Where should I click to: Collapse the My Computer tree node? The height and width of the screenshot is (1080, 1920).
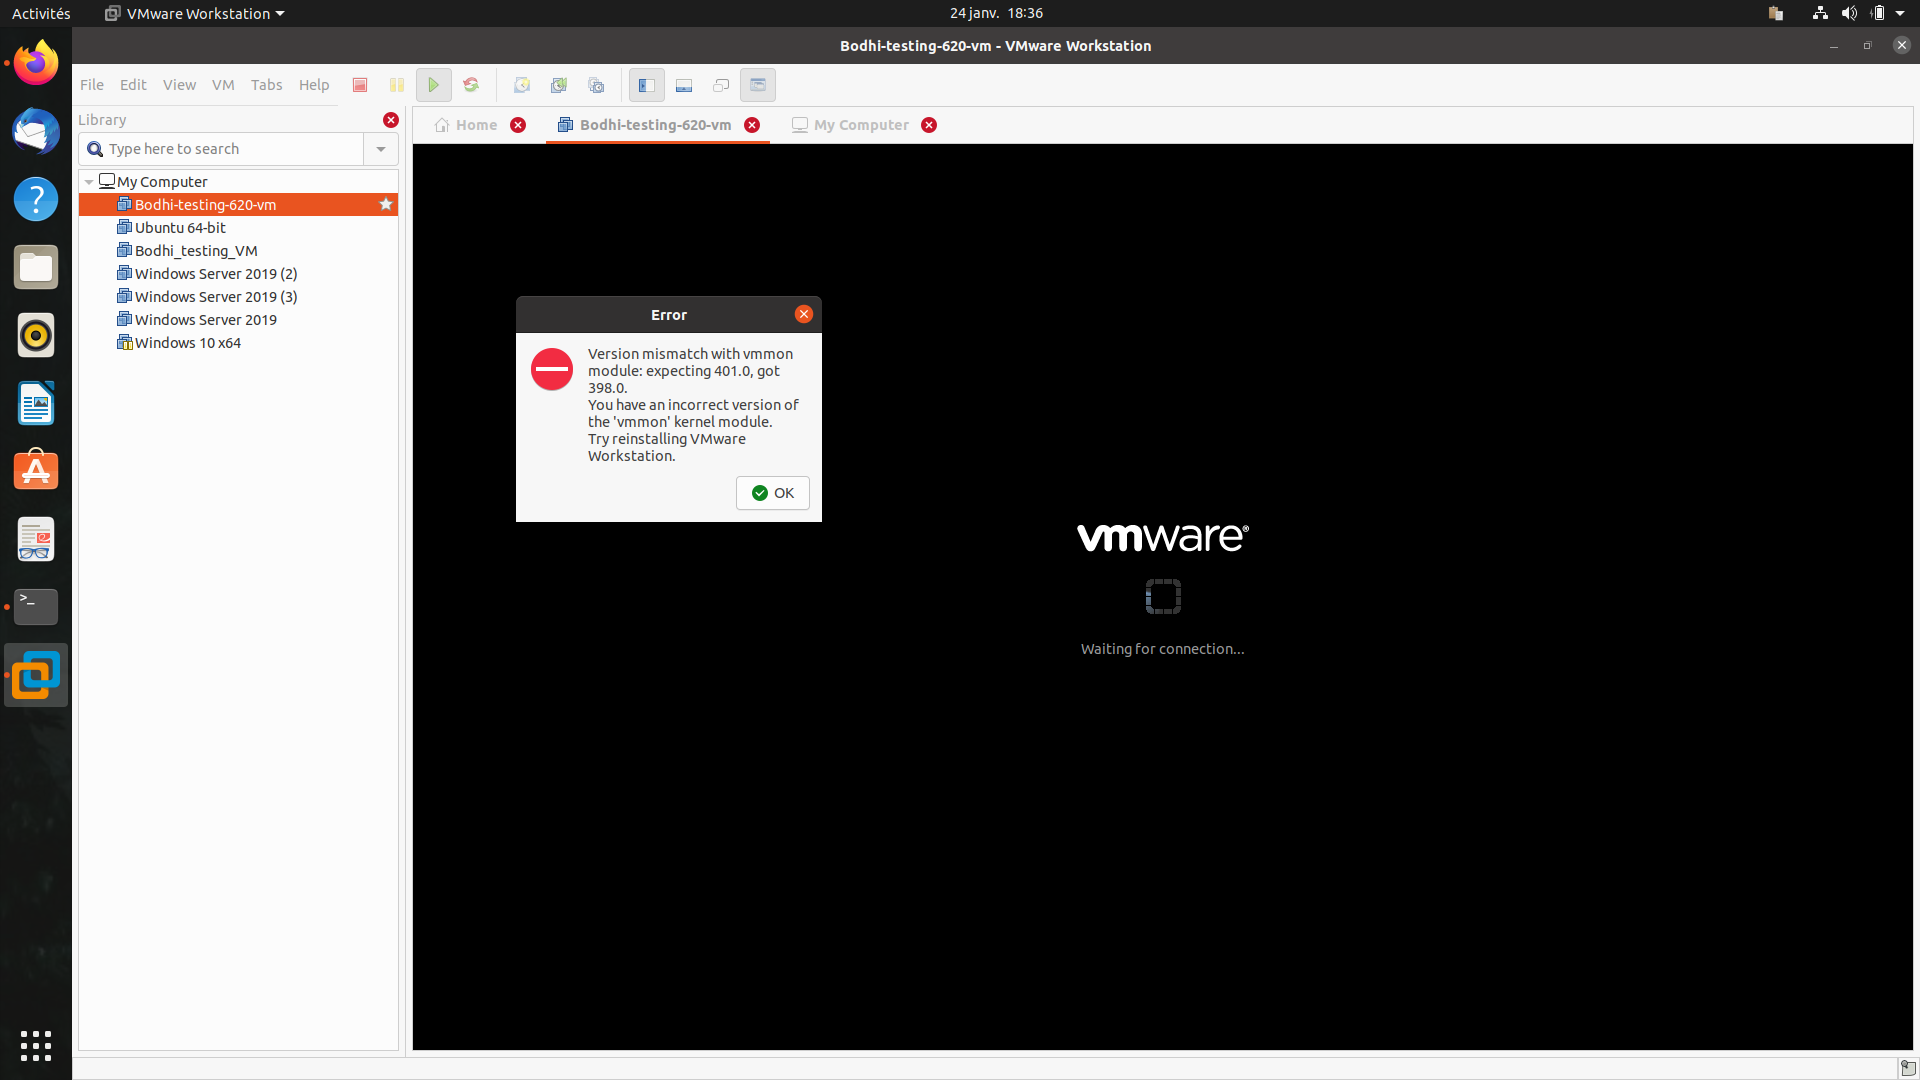(89, 182)
